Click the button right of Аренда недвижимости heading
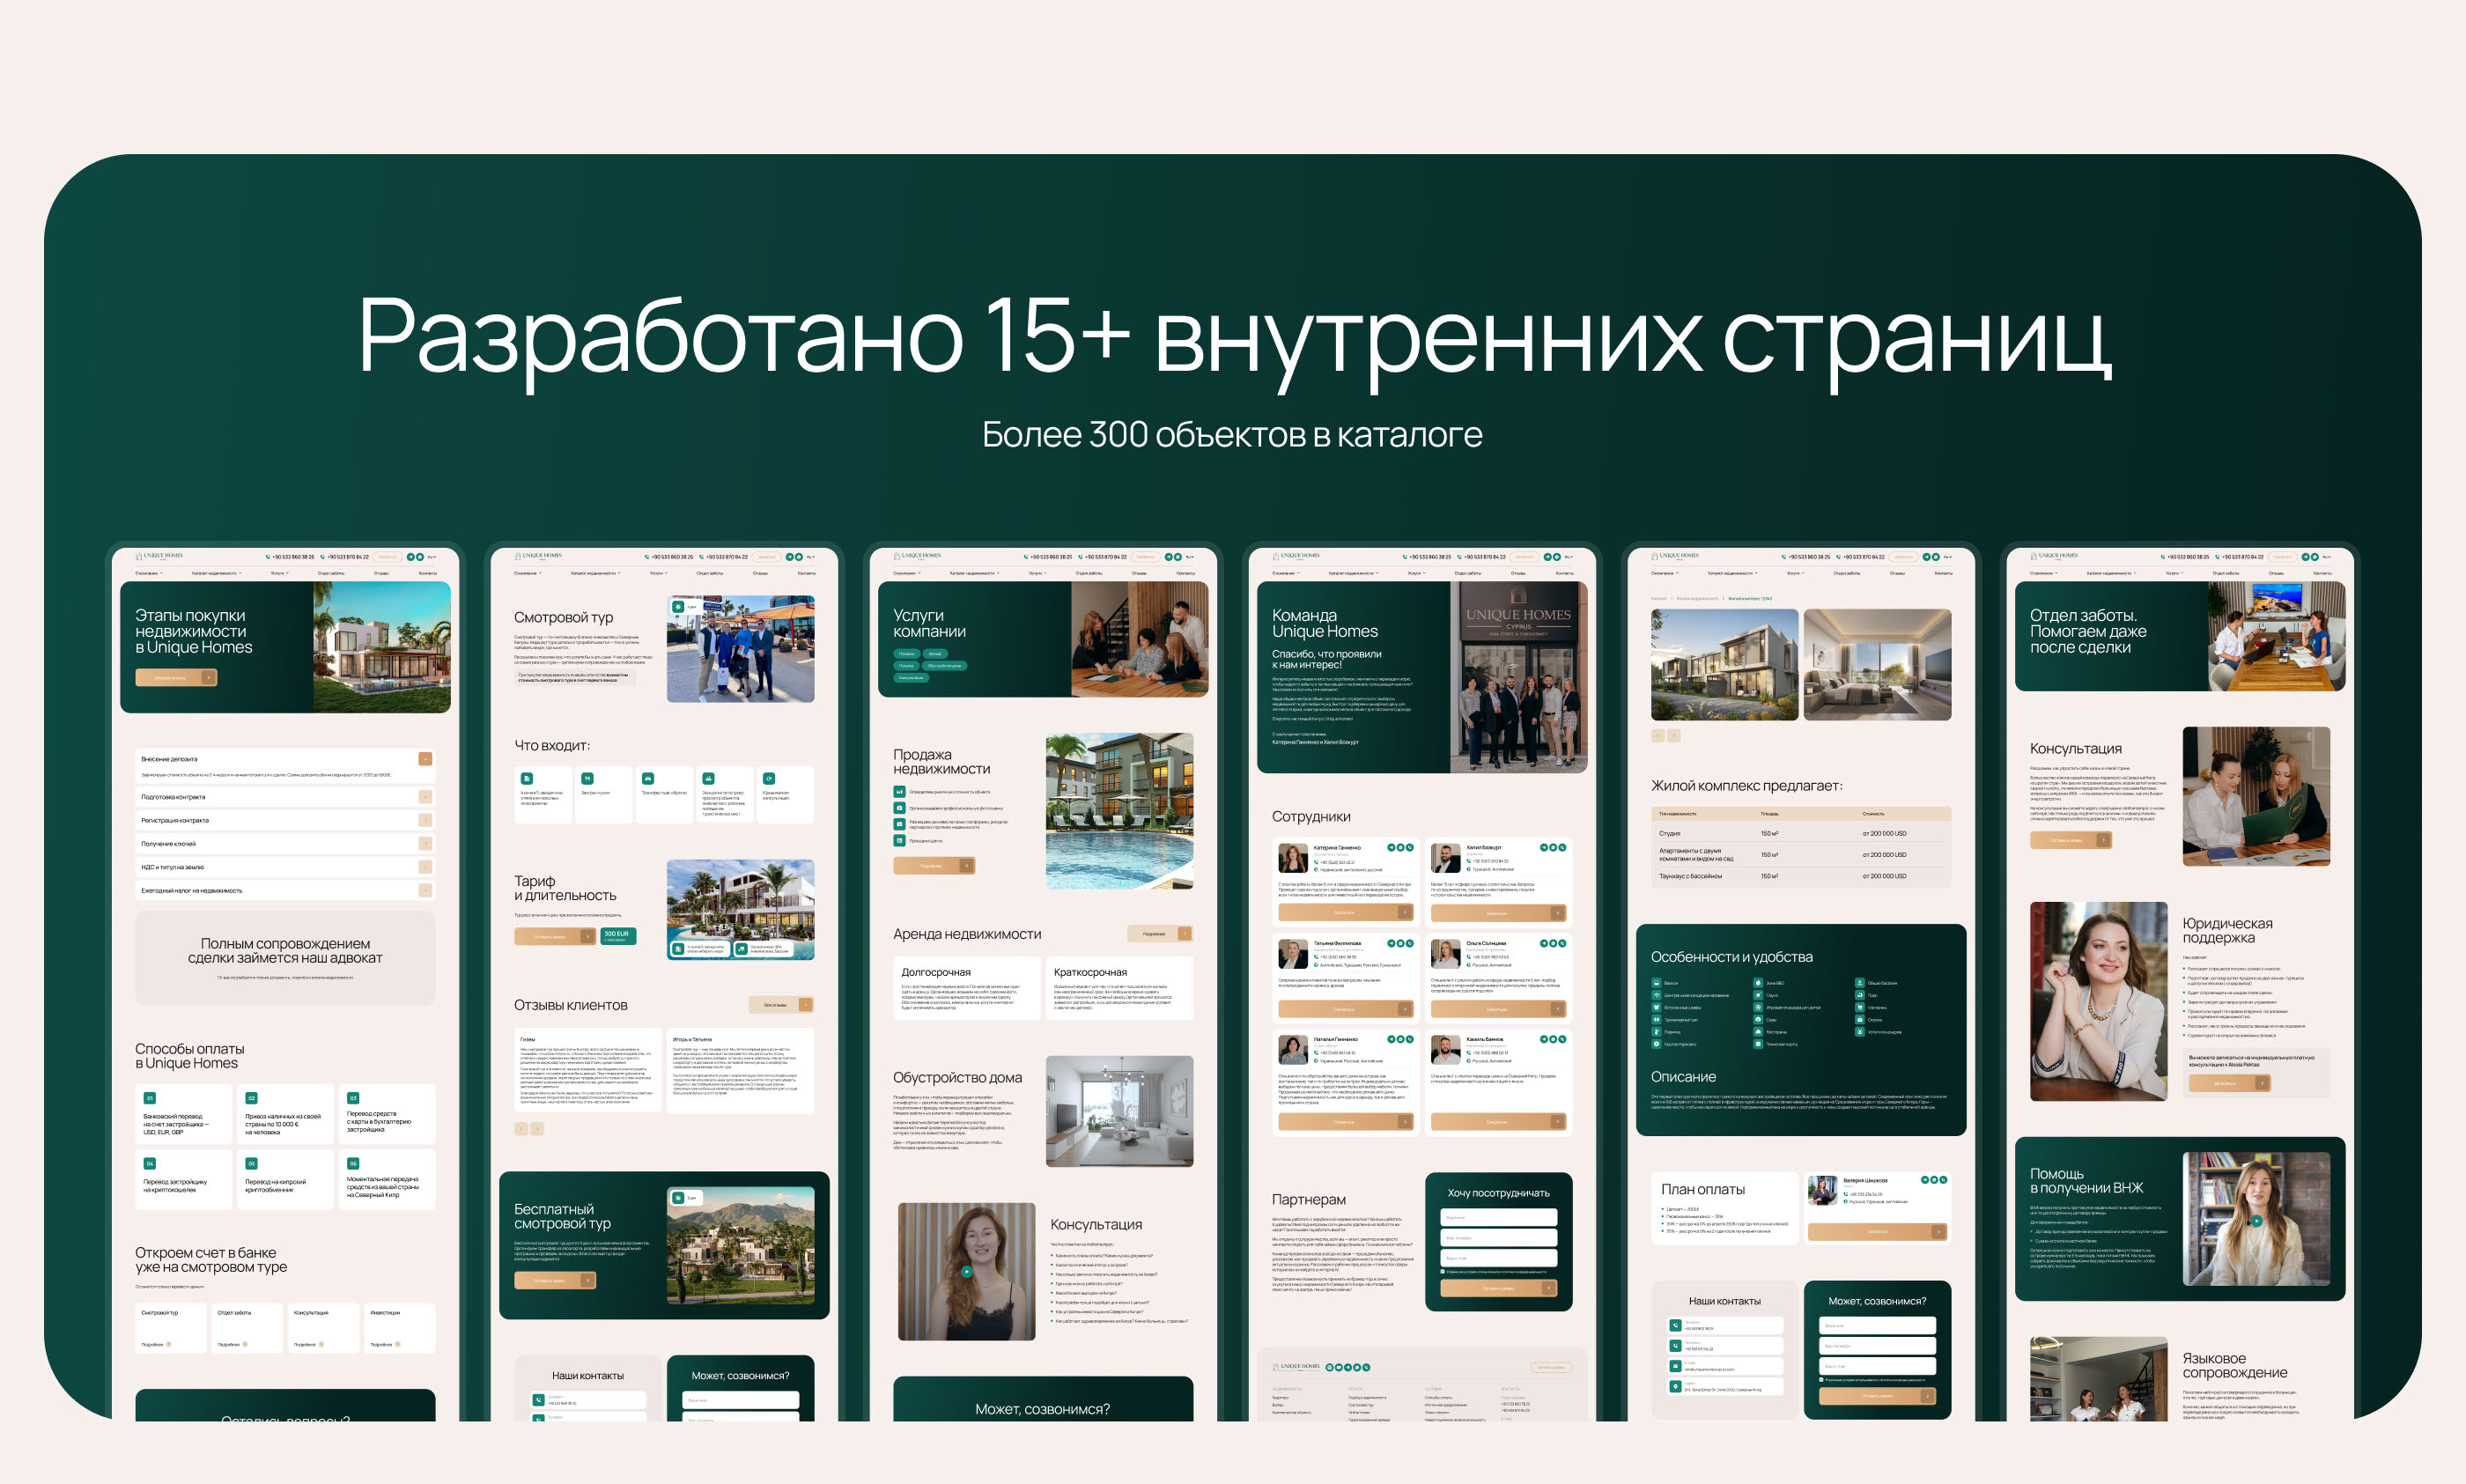Viewport: 2466px width, 1484px height. [x=1159, y=933]
